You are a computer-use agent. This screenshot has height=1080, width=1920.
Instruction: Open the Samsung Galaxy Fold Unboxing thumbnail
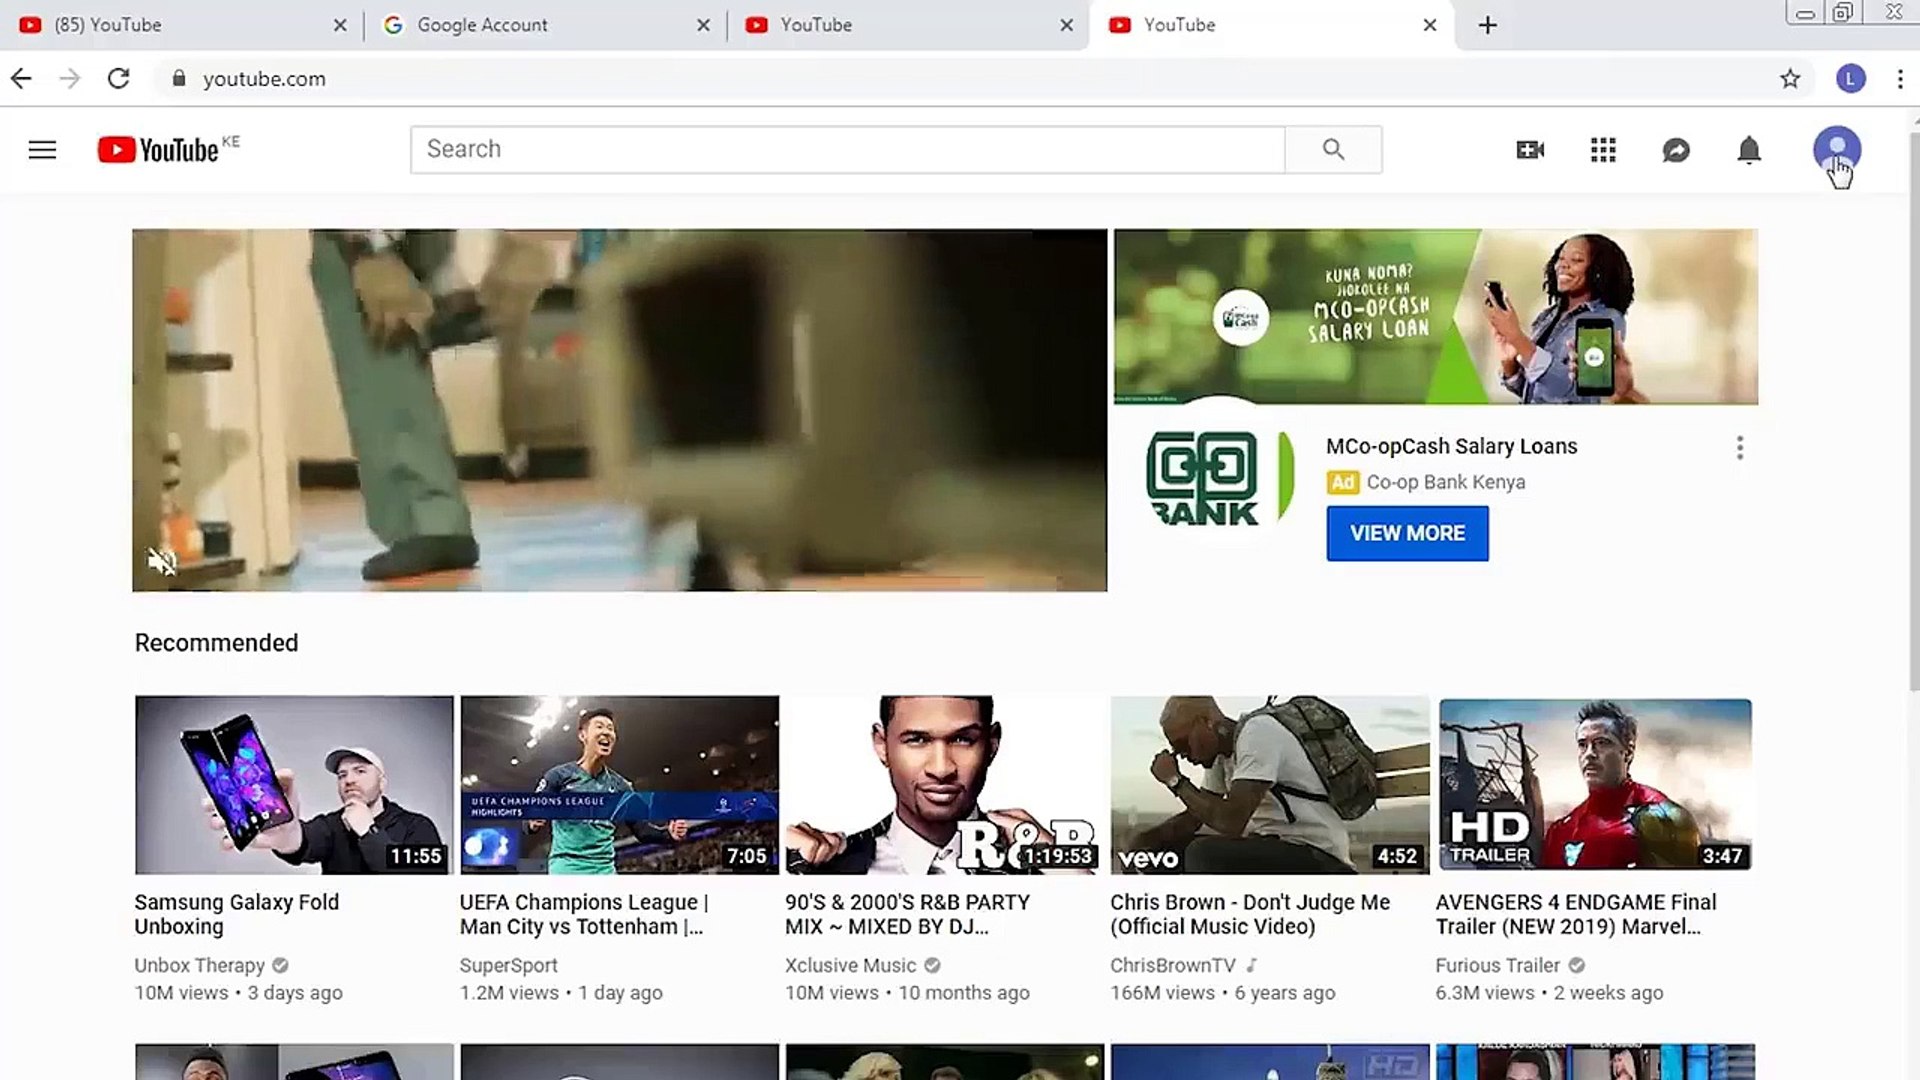tap(293, 784)
